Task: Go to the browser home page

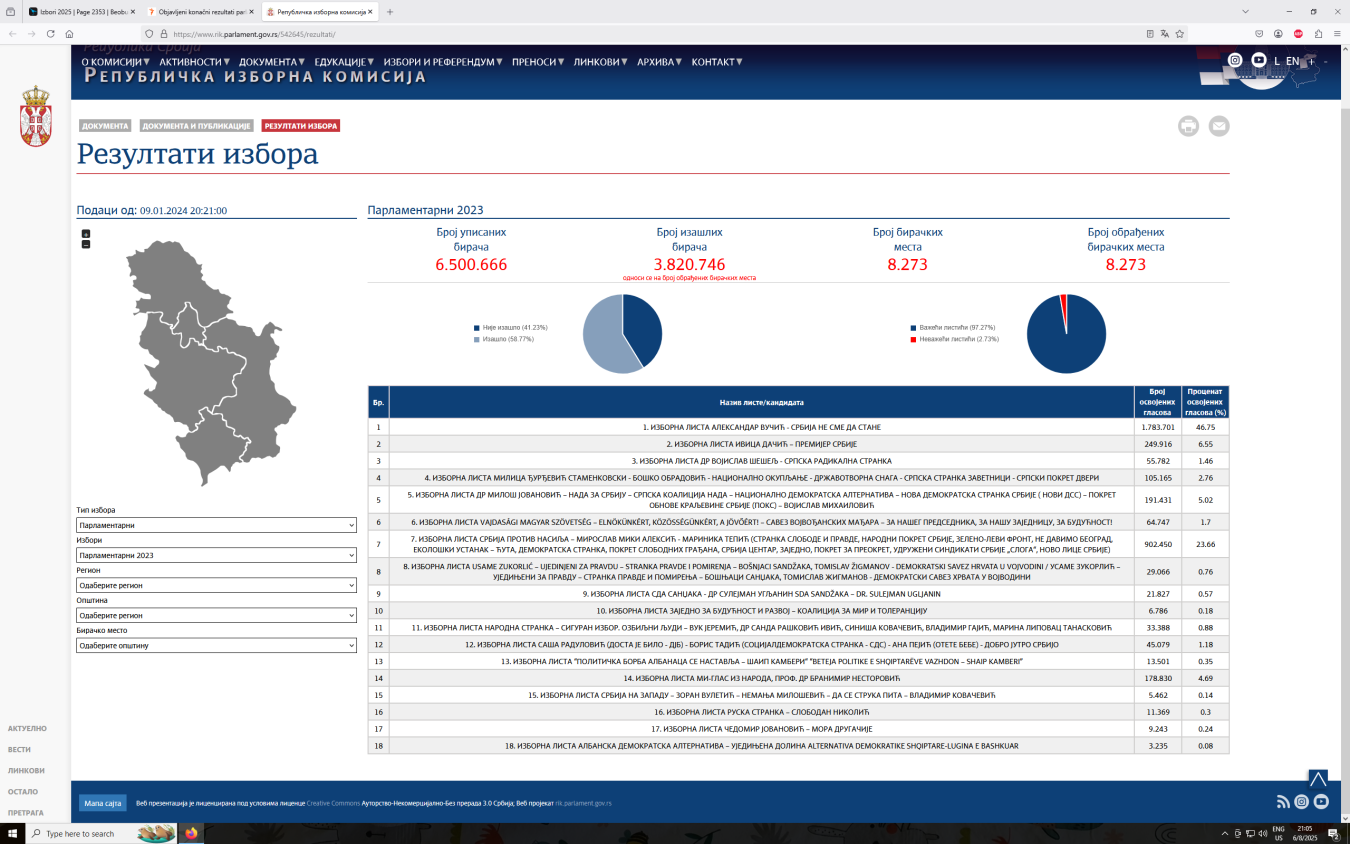Action: pyautogui.click(x=69, y=33)
